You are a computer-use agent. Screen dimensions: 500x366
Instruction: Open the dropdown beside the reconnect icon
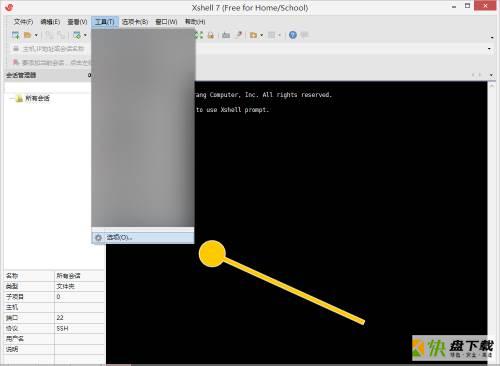tap(85, 35)
